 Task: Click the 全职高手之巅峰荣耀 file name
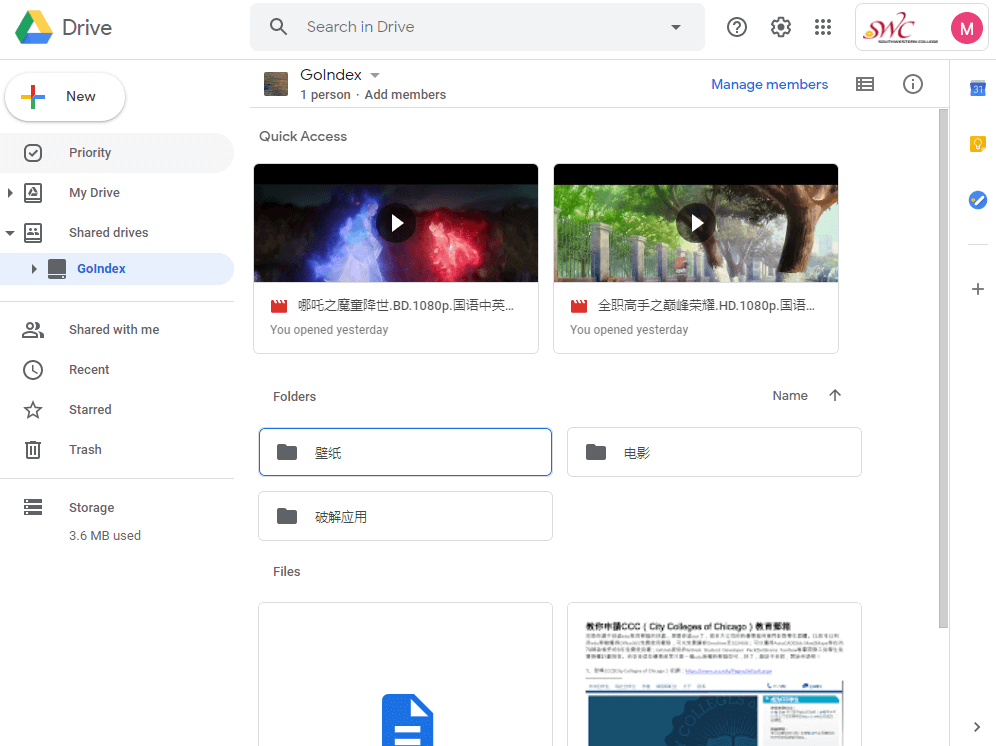[x=706, y=306]
